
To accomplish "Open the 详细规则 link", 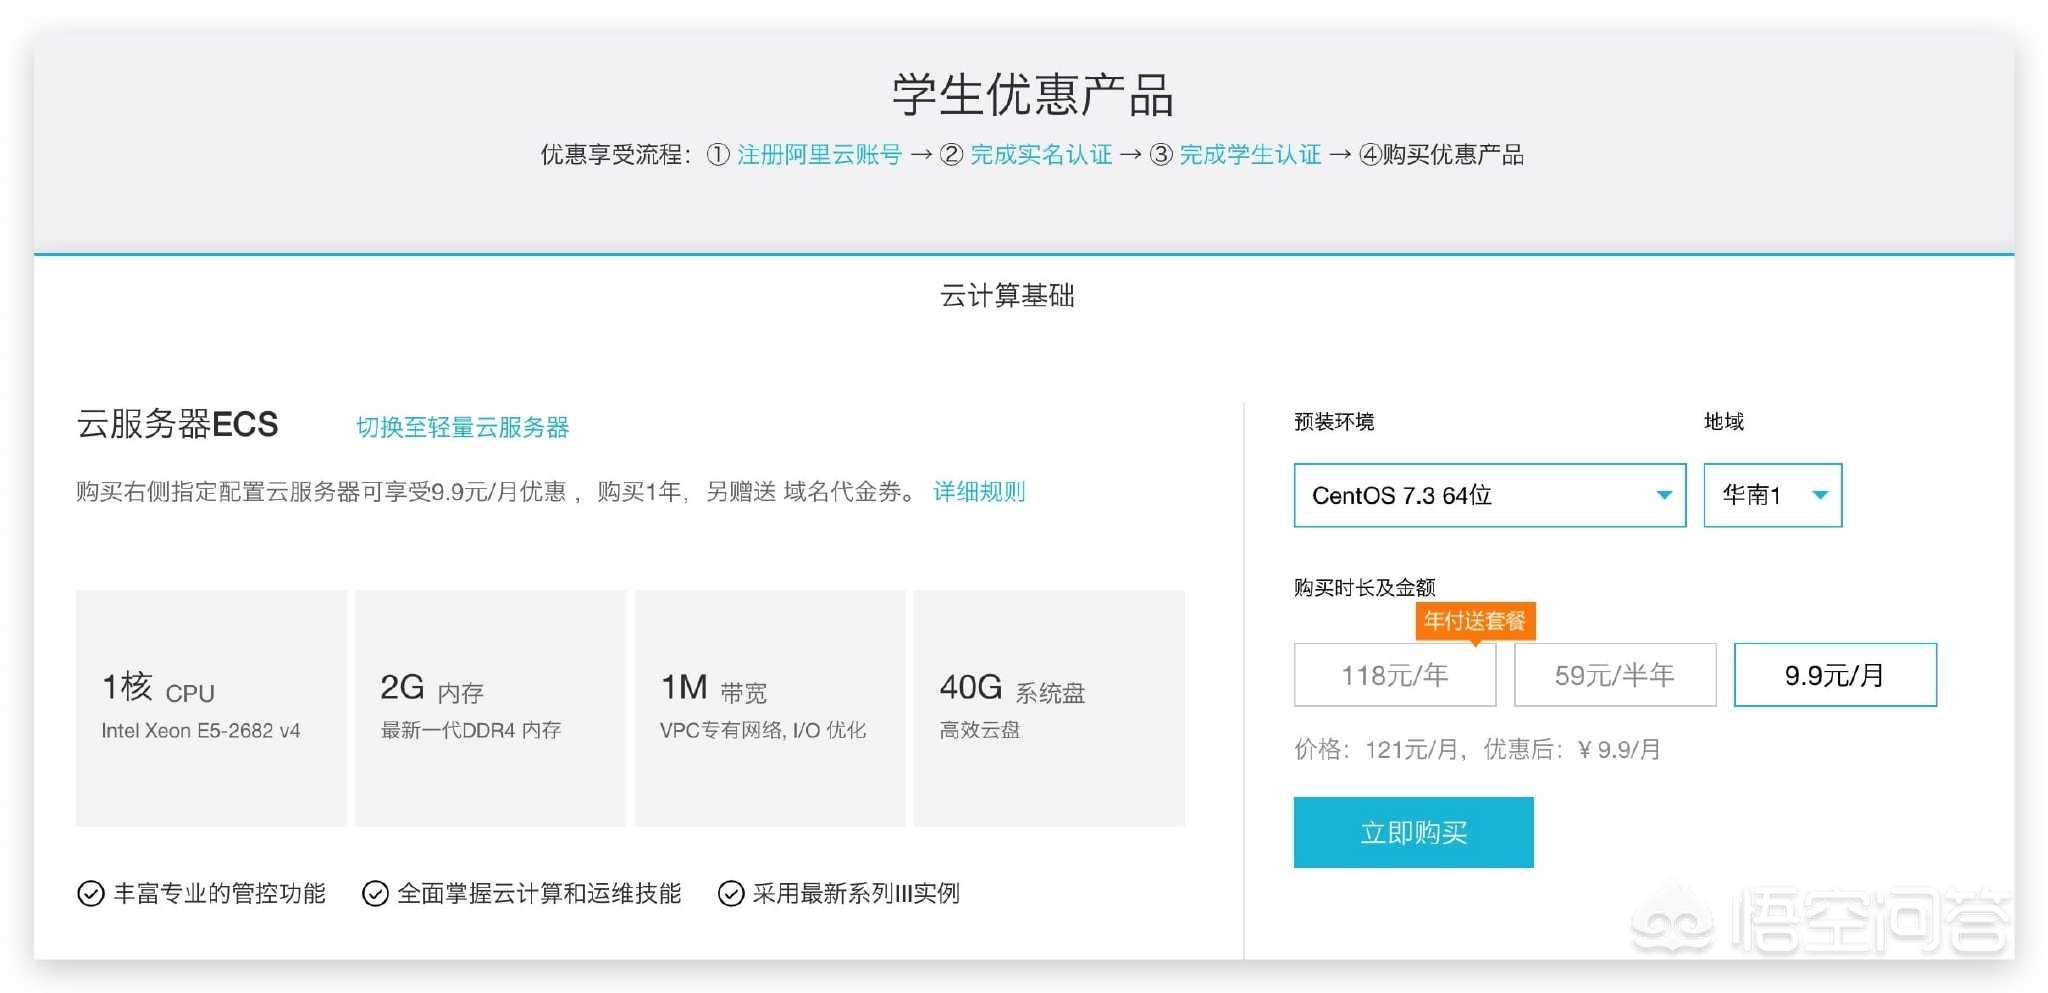I will point(979,492).
